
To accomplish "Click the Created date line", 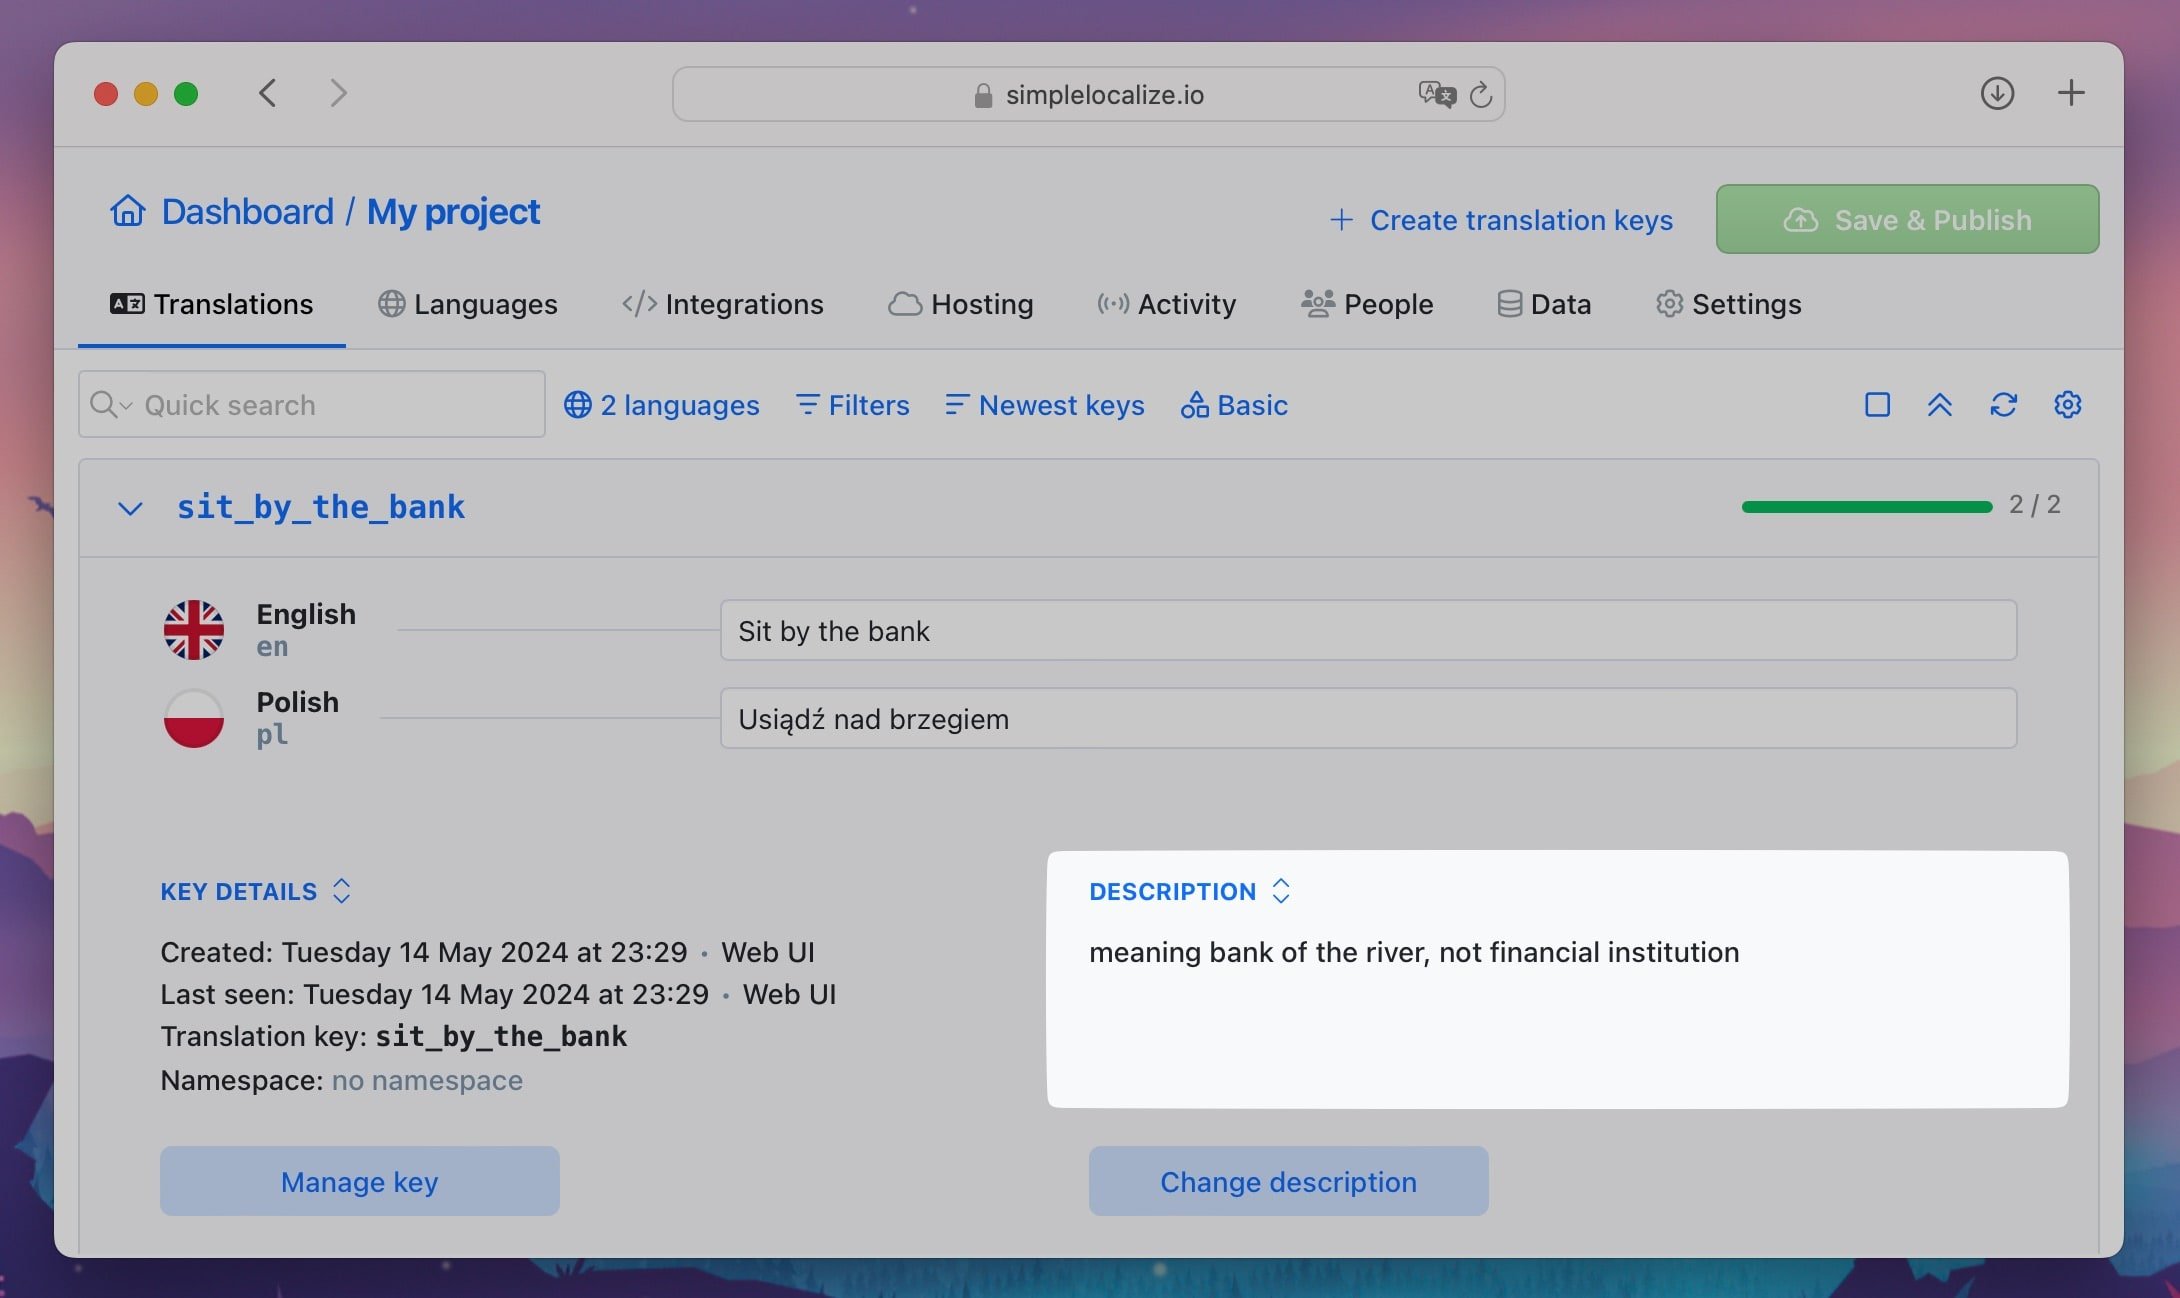I will tap(487, 952).
